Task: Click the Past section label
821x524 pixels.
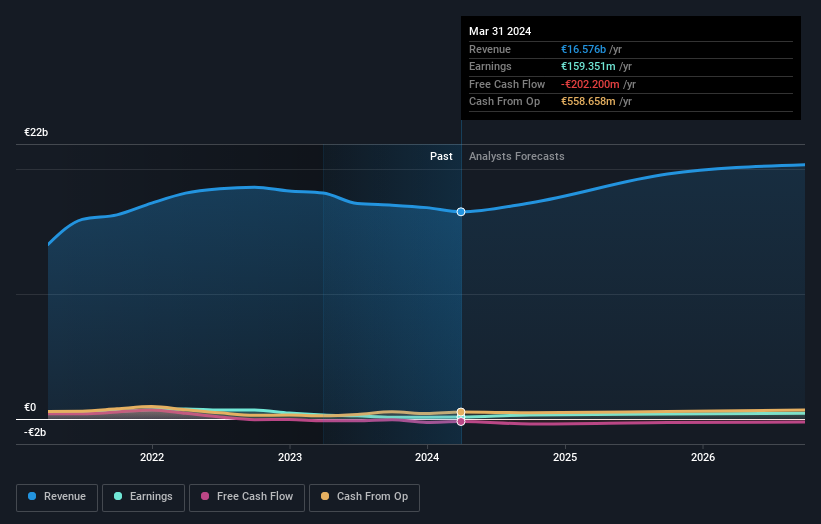Action: tap(441, 157)
